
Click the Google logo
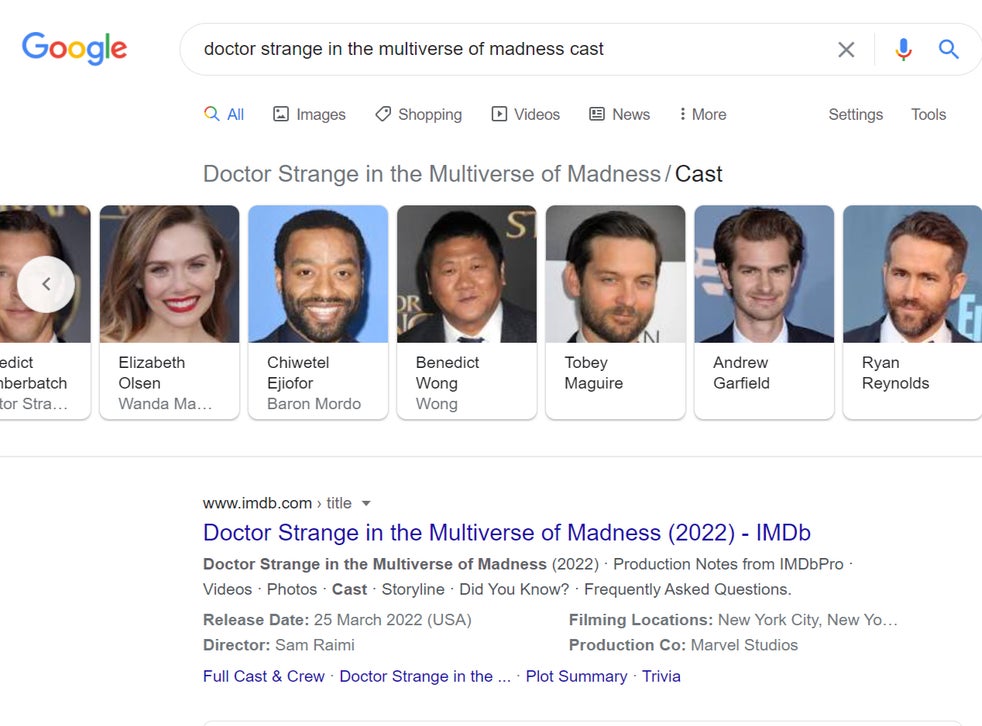click(x=74, y=48)
